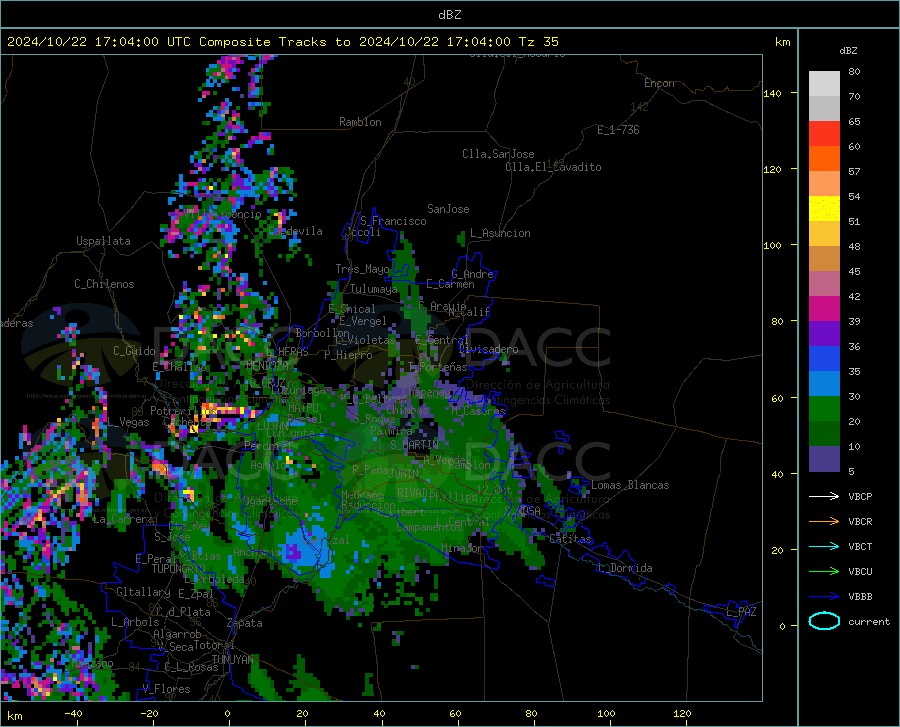The image size is (900, 727).
Task: Select the yellow 51 dBZ color swatch
Action: click(x=824, y=209)
